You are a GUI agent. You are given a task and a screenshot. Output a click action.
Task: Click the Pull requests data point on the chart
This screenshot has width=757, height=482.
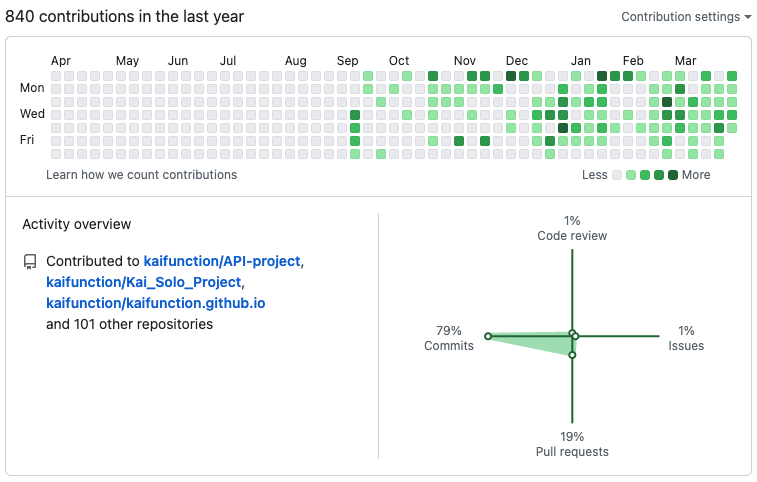pos(572,355)
